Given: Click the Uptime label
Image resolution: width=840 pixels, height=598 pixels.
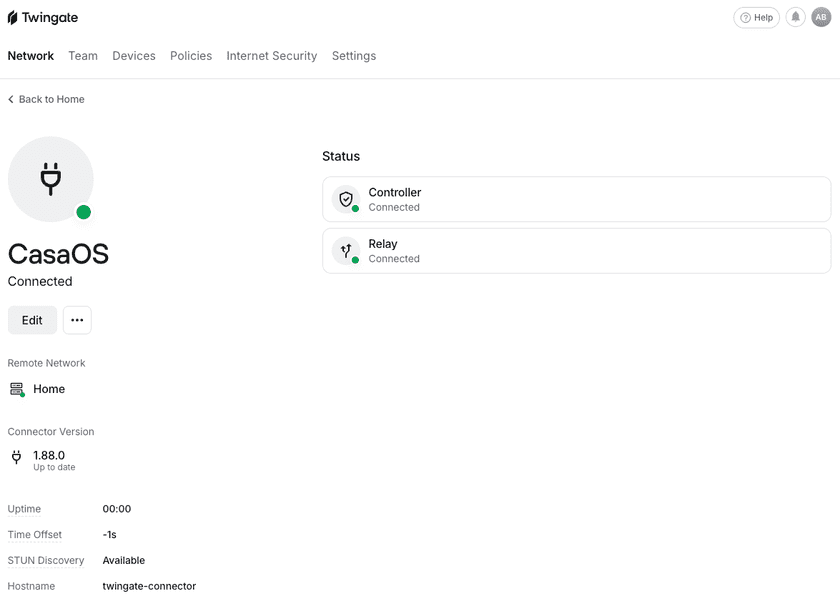Looking at the screenshot, I should click(24, 509).
